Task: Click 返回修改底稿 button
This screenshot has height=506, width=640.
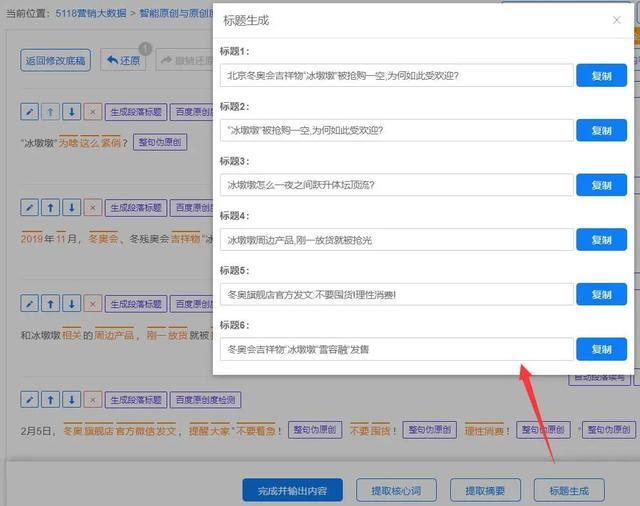Action: tap(56, 60)
